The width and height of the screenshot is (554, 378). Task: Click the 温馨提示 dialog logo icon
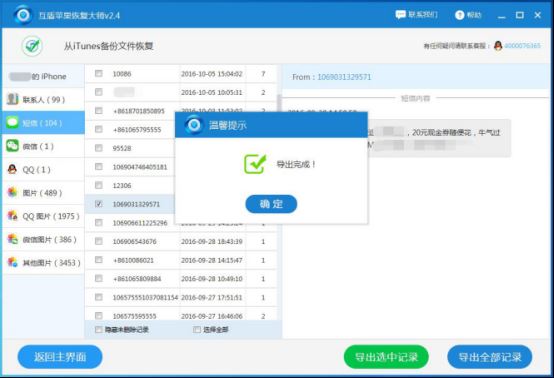pos(194,125)
